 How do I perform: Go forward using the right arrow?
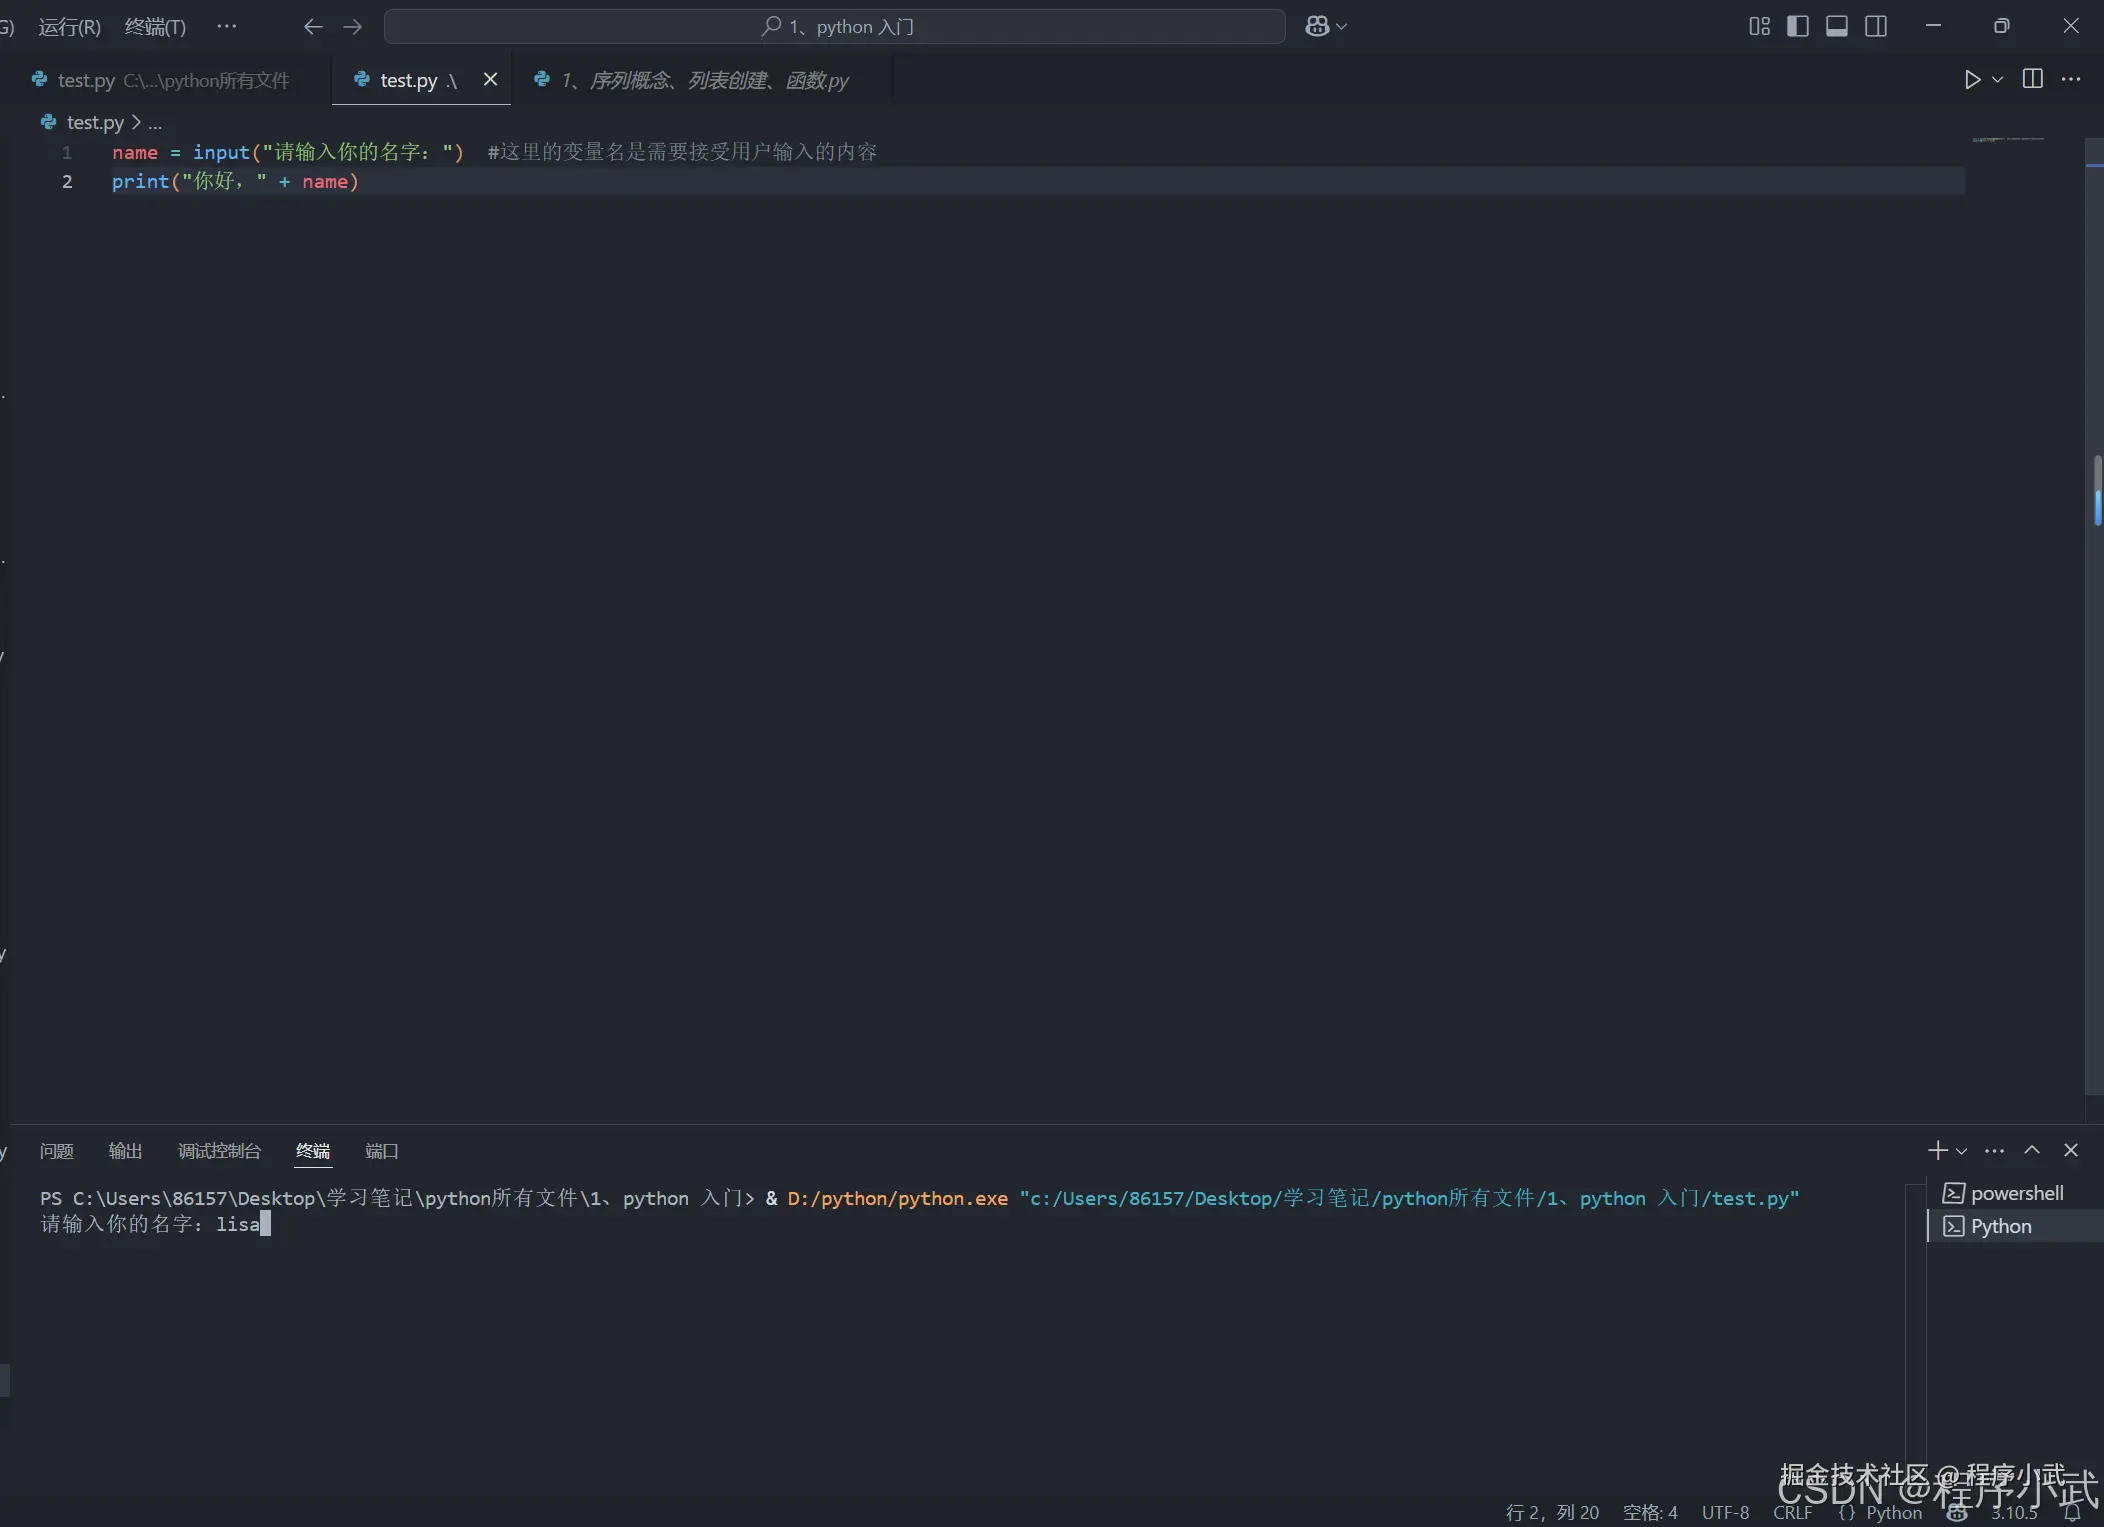(352, 27)
